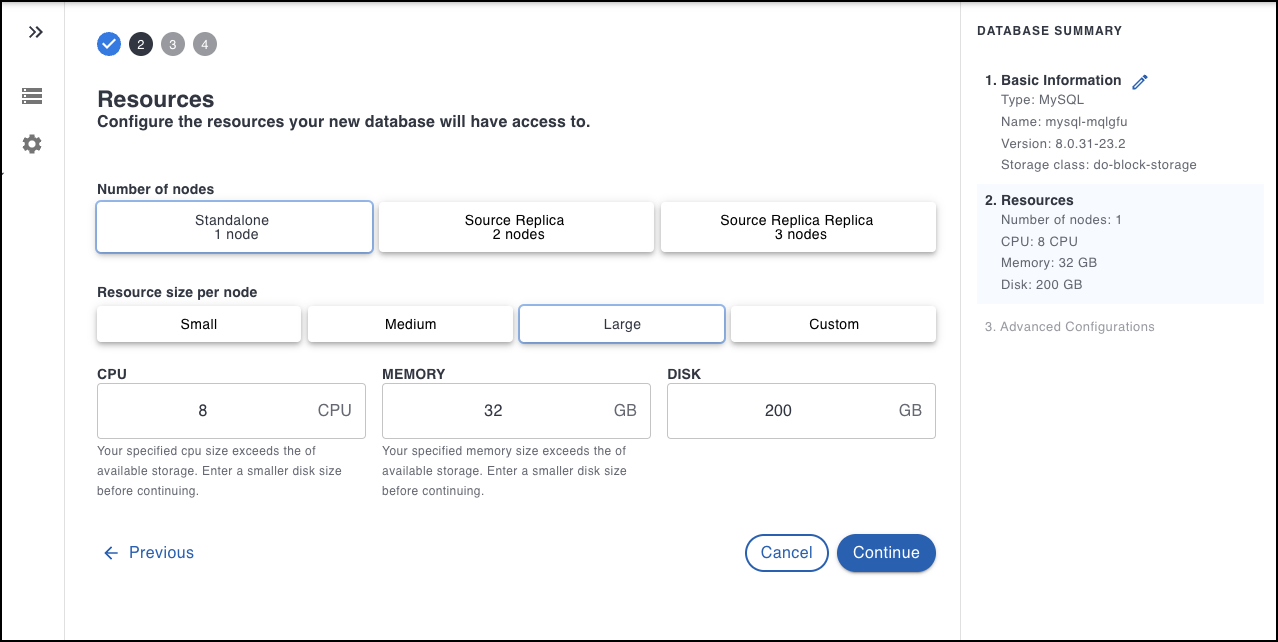Click the step 3 indicator circle
The height and width of the screenshot is (642, 1278).
(x=173, y=44)
